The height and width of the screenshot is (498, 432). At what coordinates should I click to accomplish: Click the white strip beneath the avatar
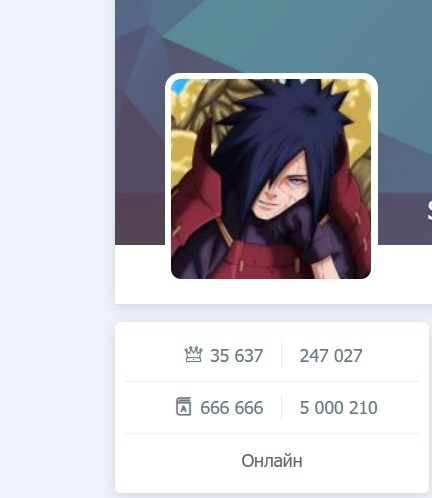point(273,292)
